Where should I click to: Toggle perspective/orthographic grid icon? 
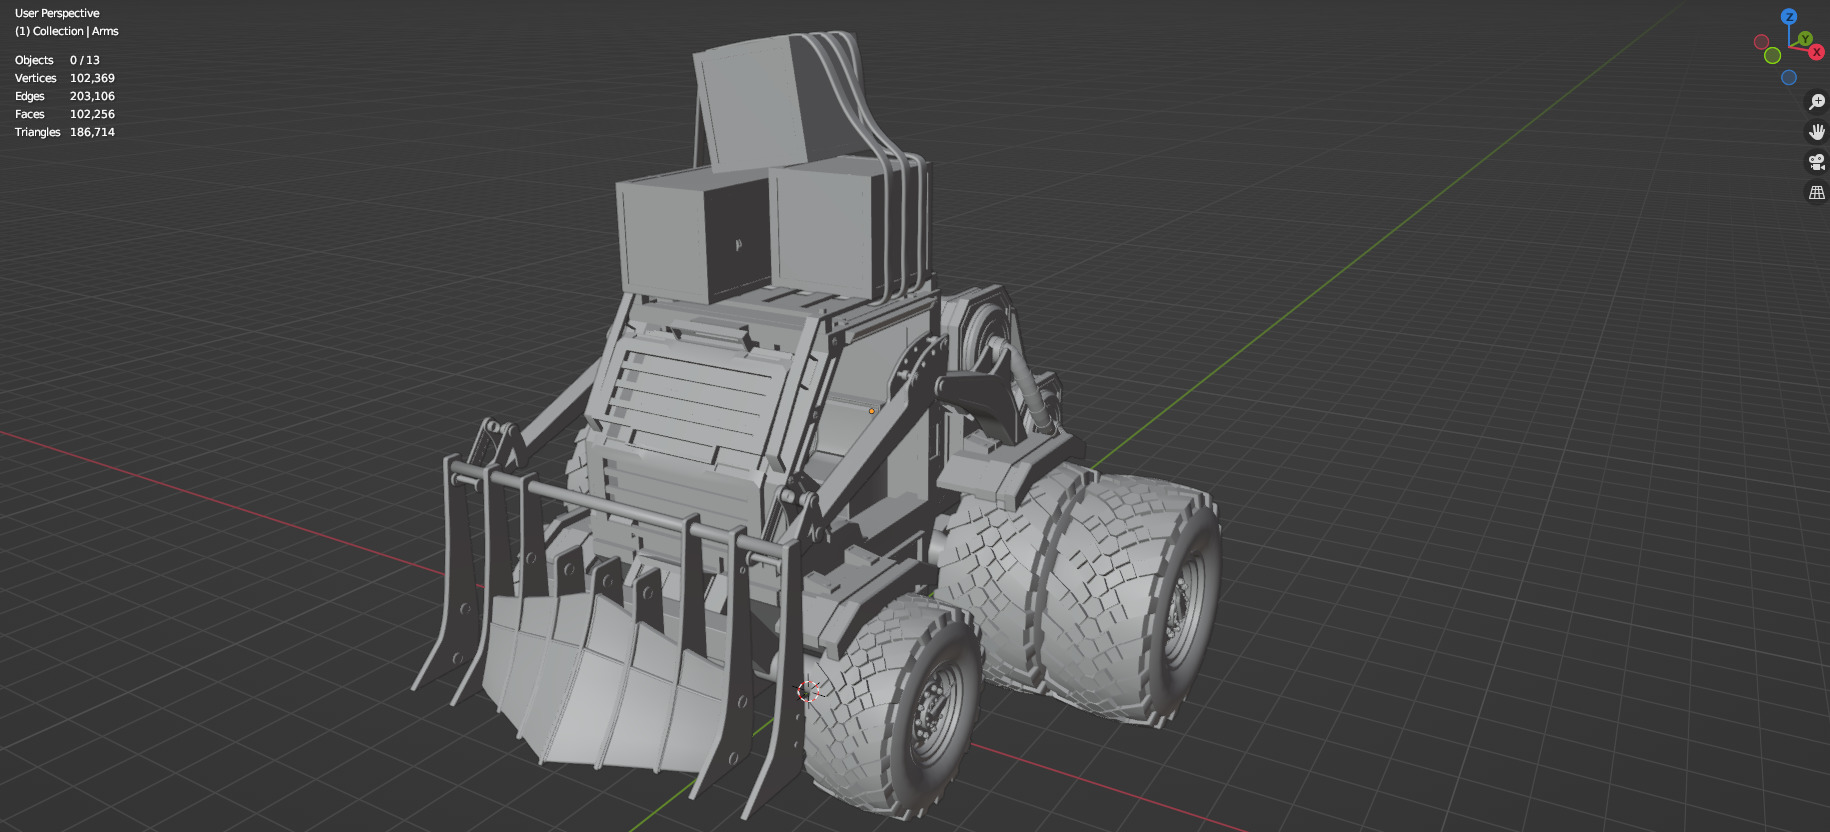point(1817,192)
